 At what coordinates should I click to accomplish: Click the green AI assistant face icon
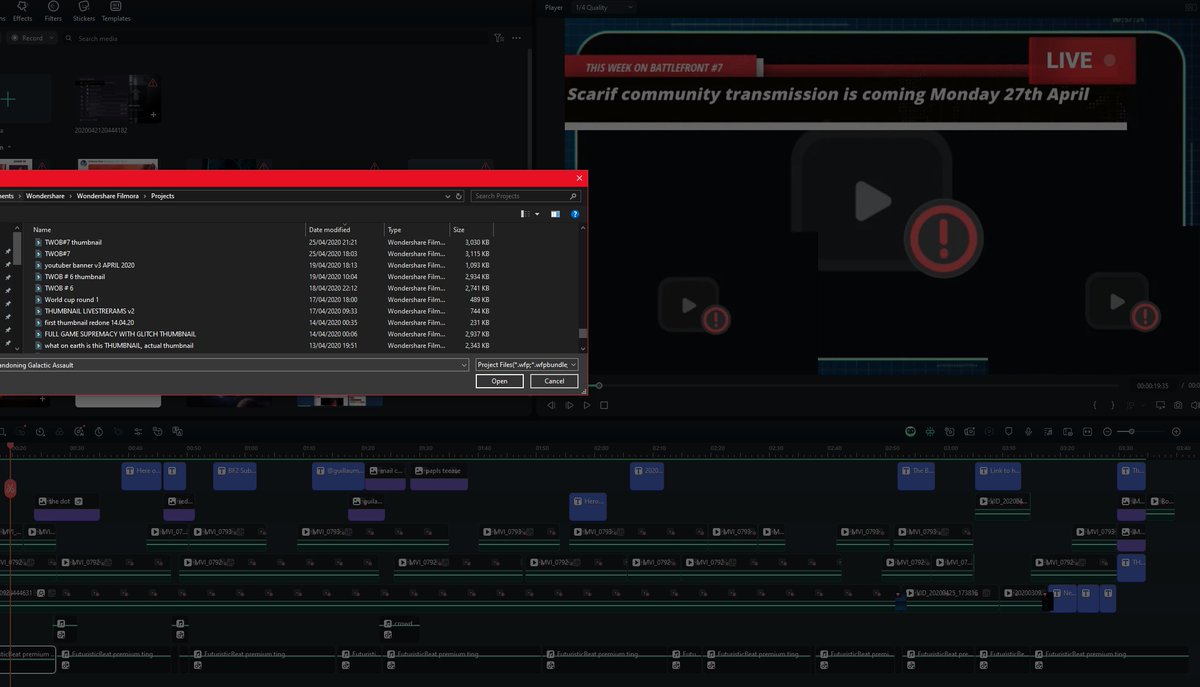[911, 431]
